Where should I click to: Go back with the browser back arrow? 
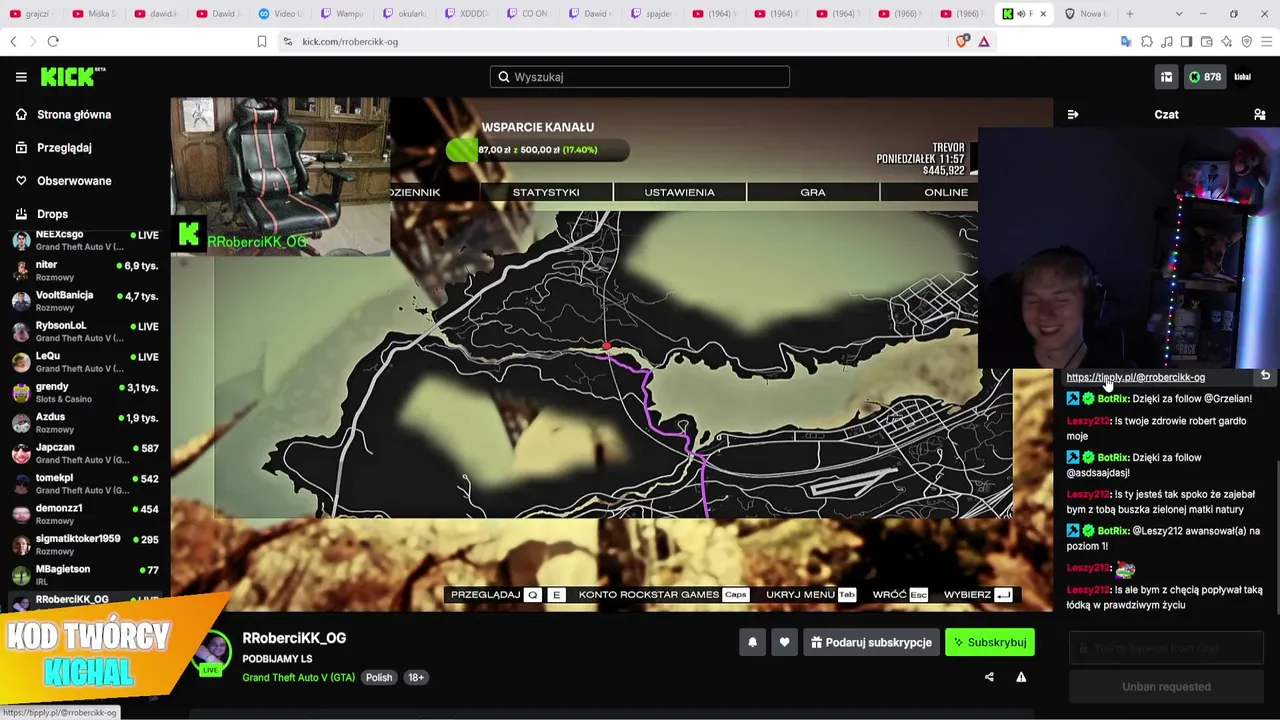[x=14, y=41]
